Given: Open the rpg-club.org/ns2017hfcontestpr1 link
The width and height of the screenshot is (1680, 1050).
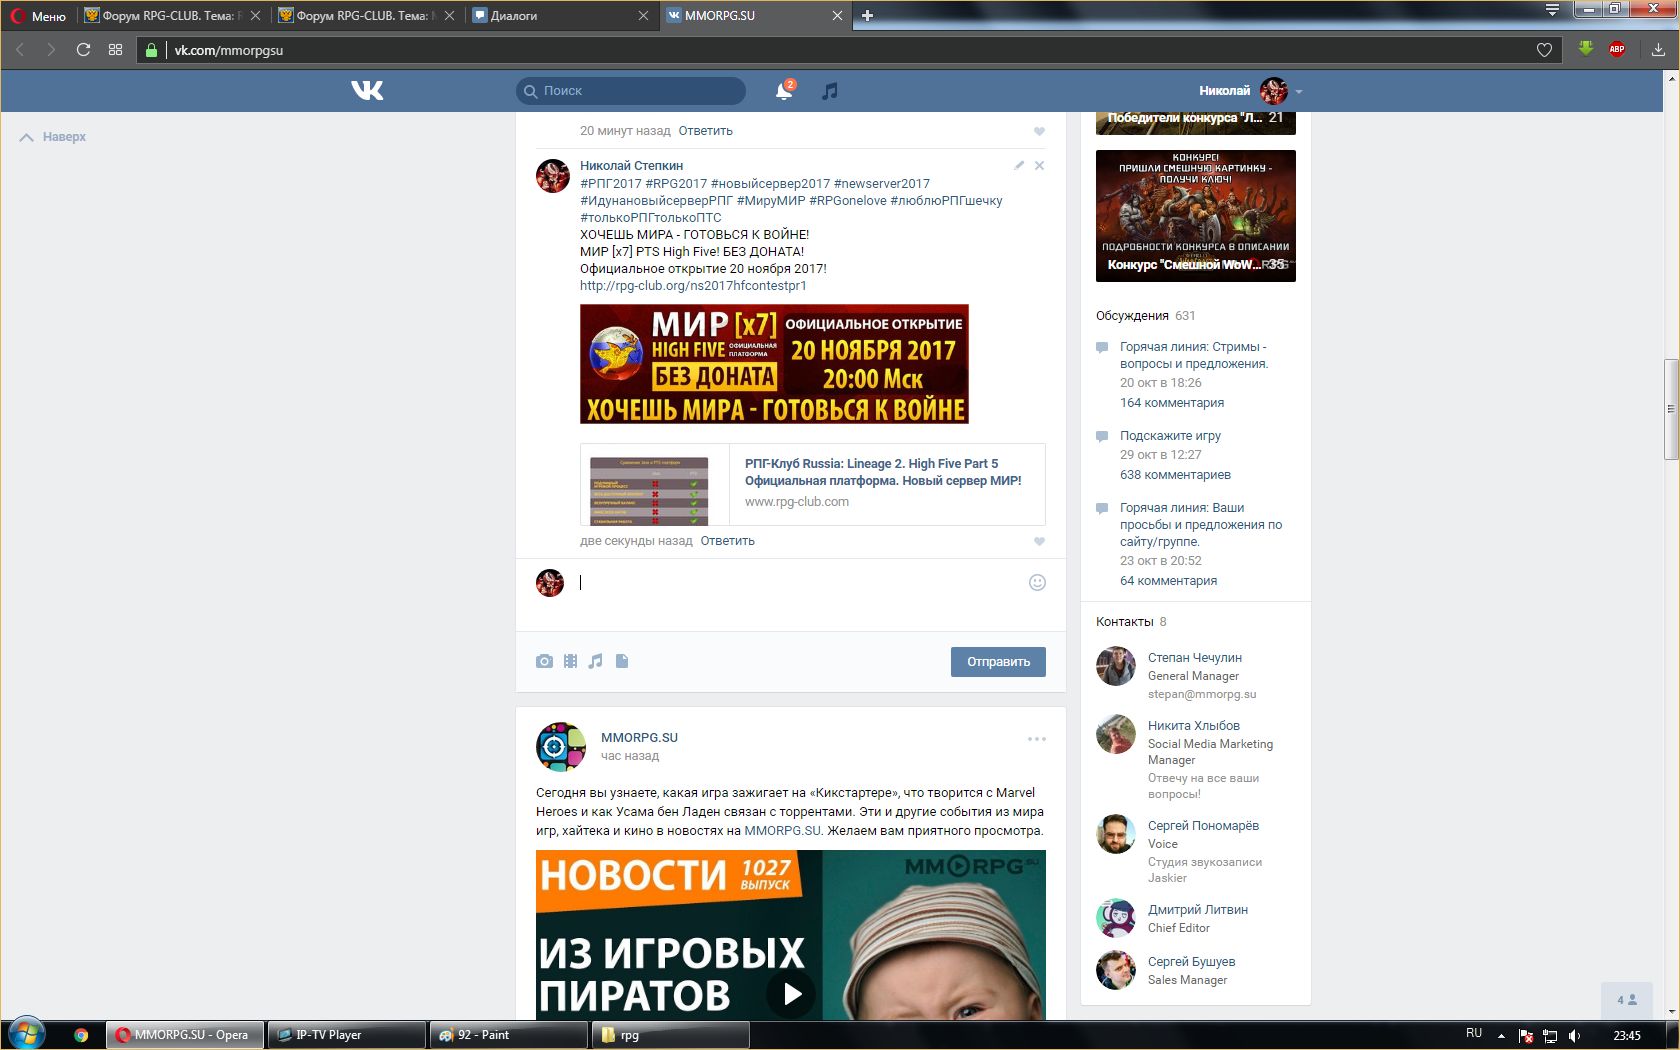Looking at the screenshot, I should point(693,285).
